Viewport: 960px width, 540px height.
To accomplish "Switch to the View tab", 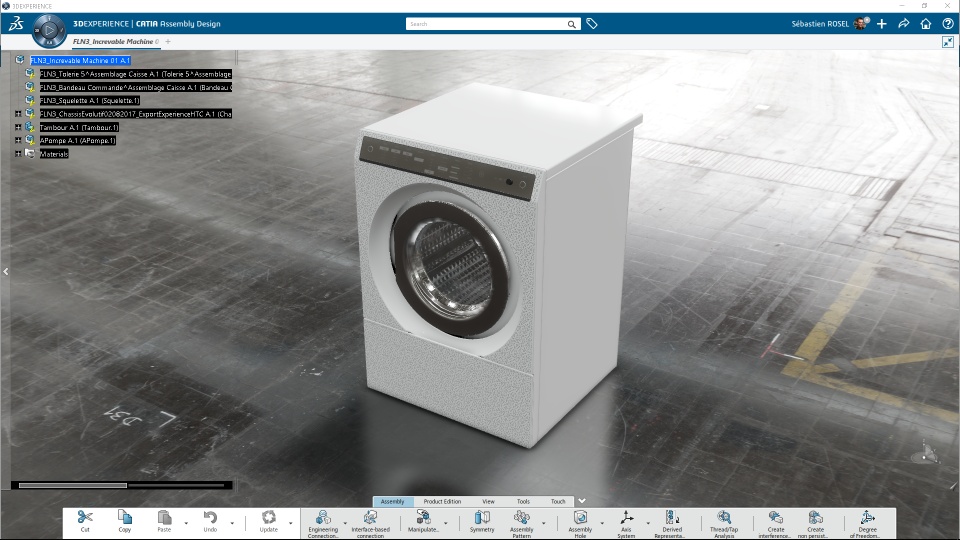I will tap(488, 501).
